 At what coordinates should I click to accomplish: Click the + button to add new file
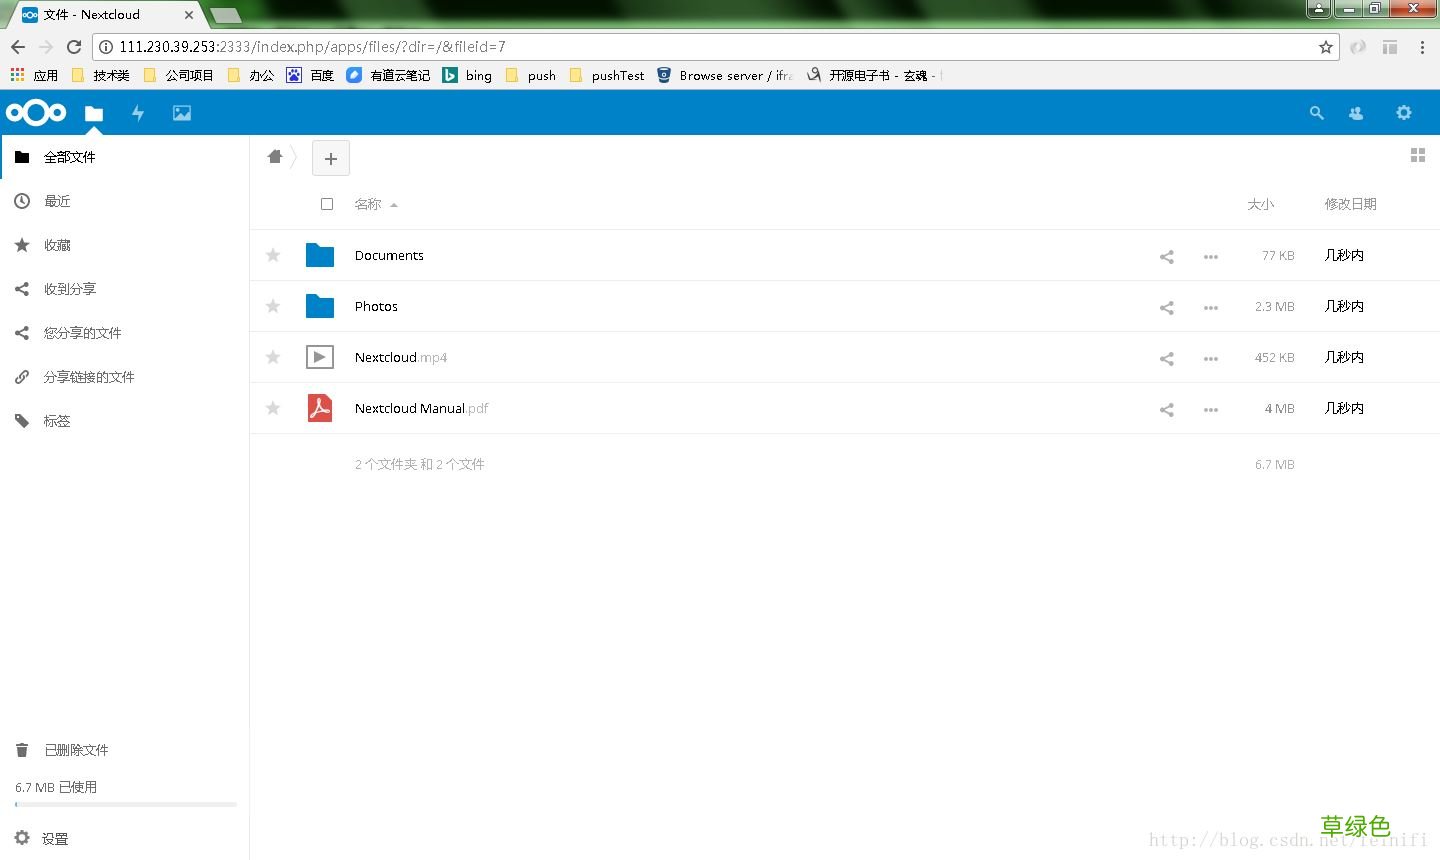tap(331, 158)
